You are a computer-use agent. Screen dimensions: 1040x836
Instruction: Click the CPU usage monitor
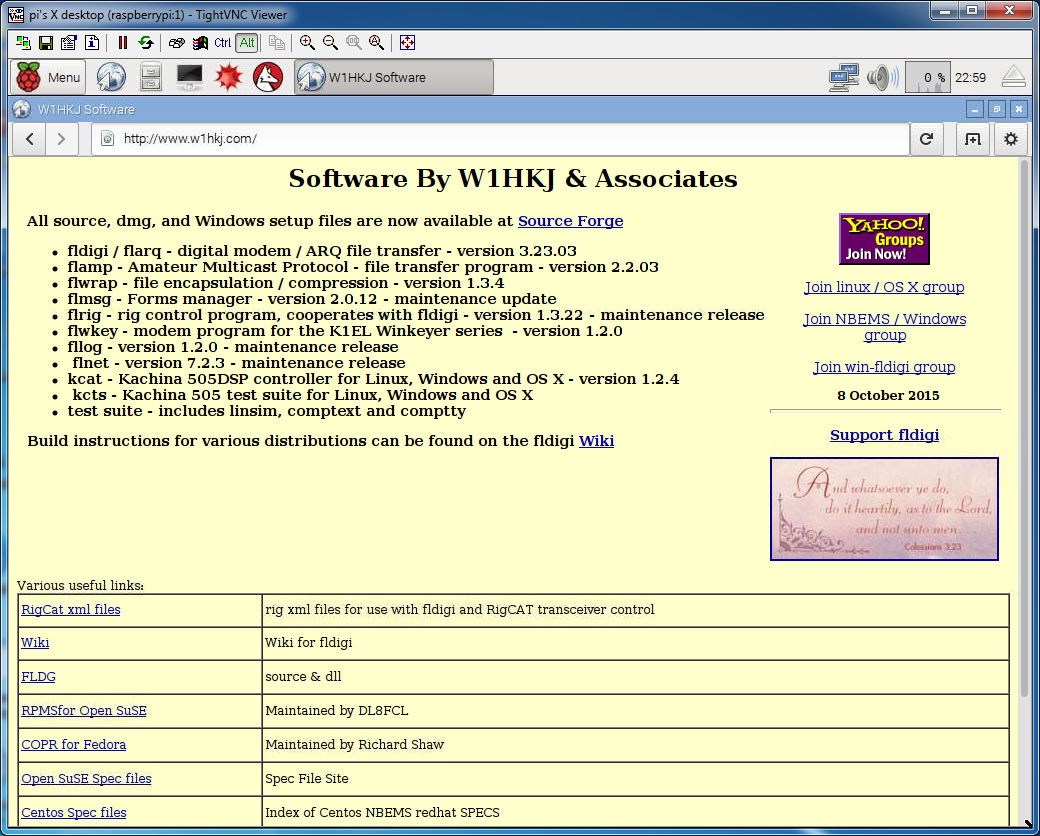(928, 78)
